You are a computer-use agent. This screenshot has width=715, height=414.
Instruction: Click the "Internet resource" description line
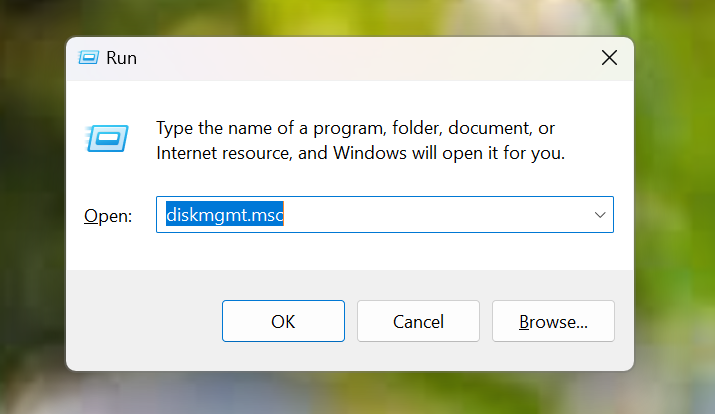coord(361,153)
